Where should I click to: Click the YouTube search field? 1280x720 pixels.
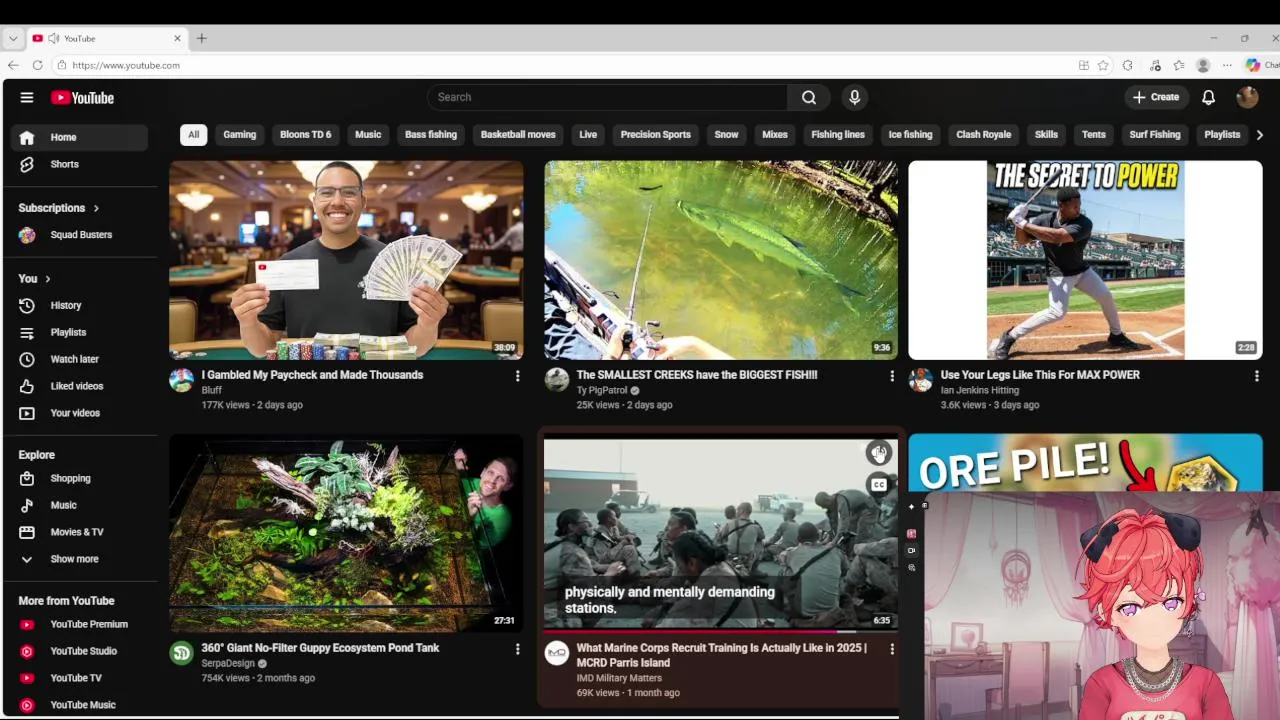point(608,97)
